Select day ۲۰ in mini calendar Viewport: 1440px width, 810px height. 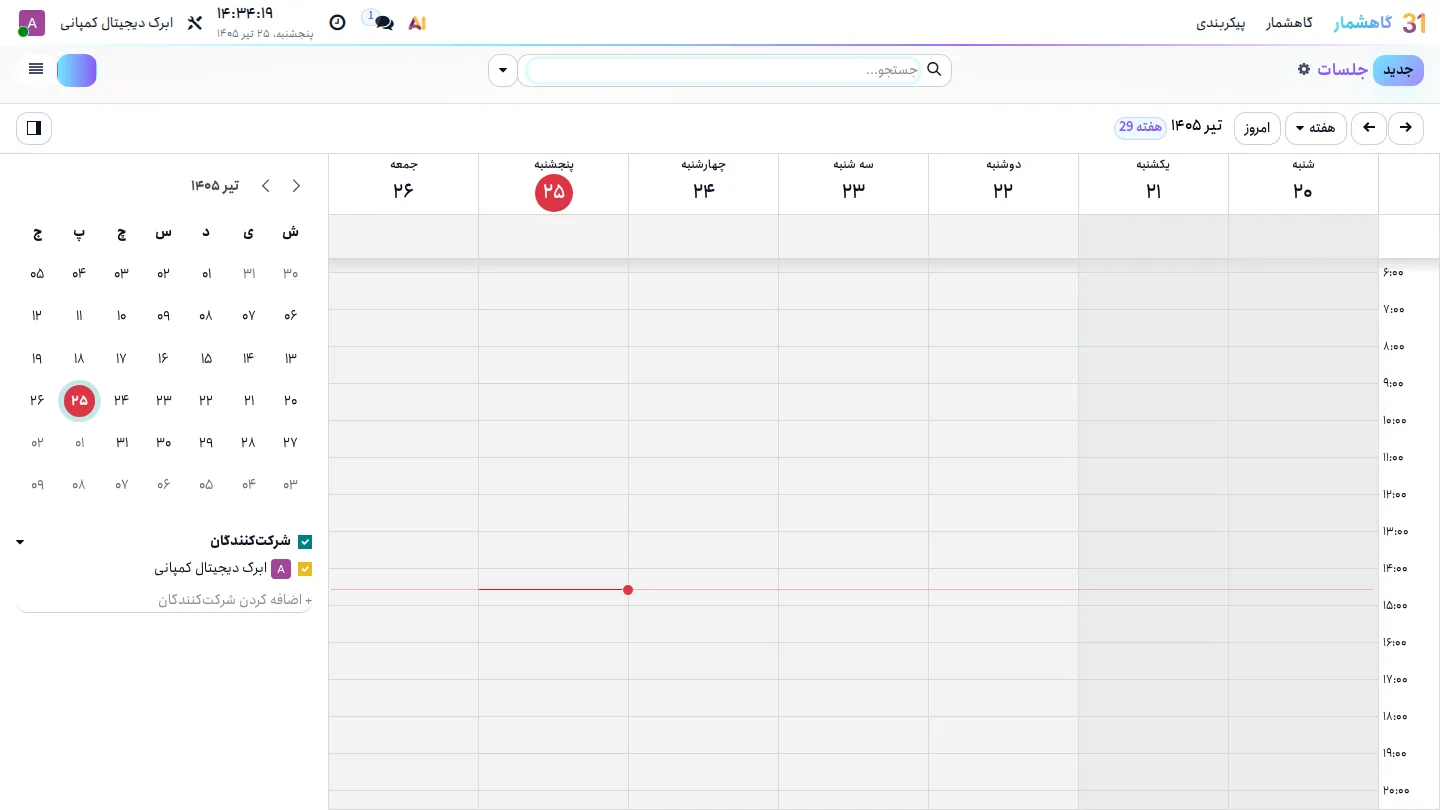point(290,400)
